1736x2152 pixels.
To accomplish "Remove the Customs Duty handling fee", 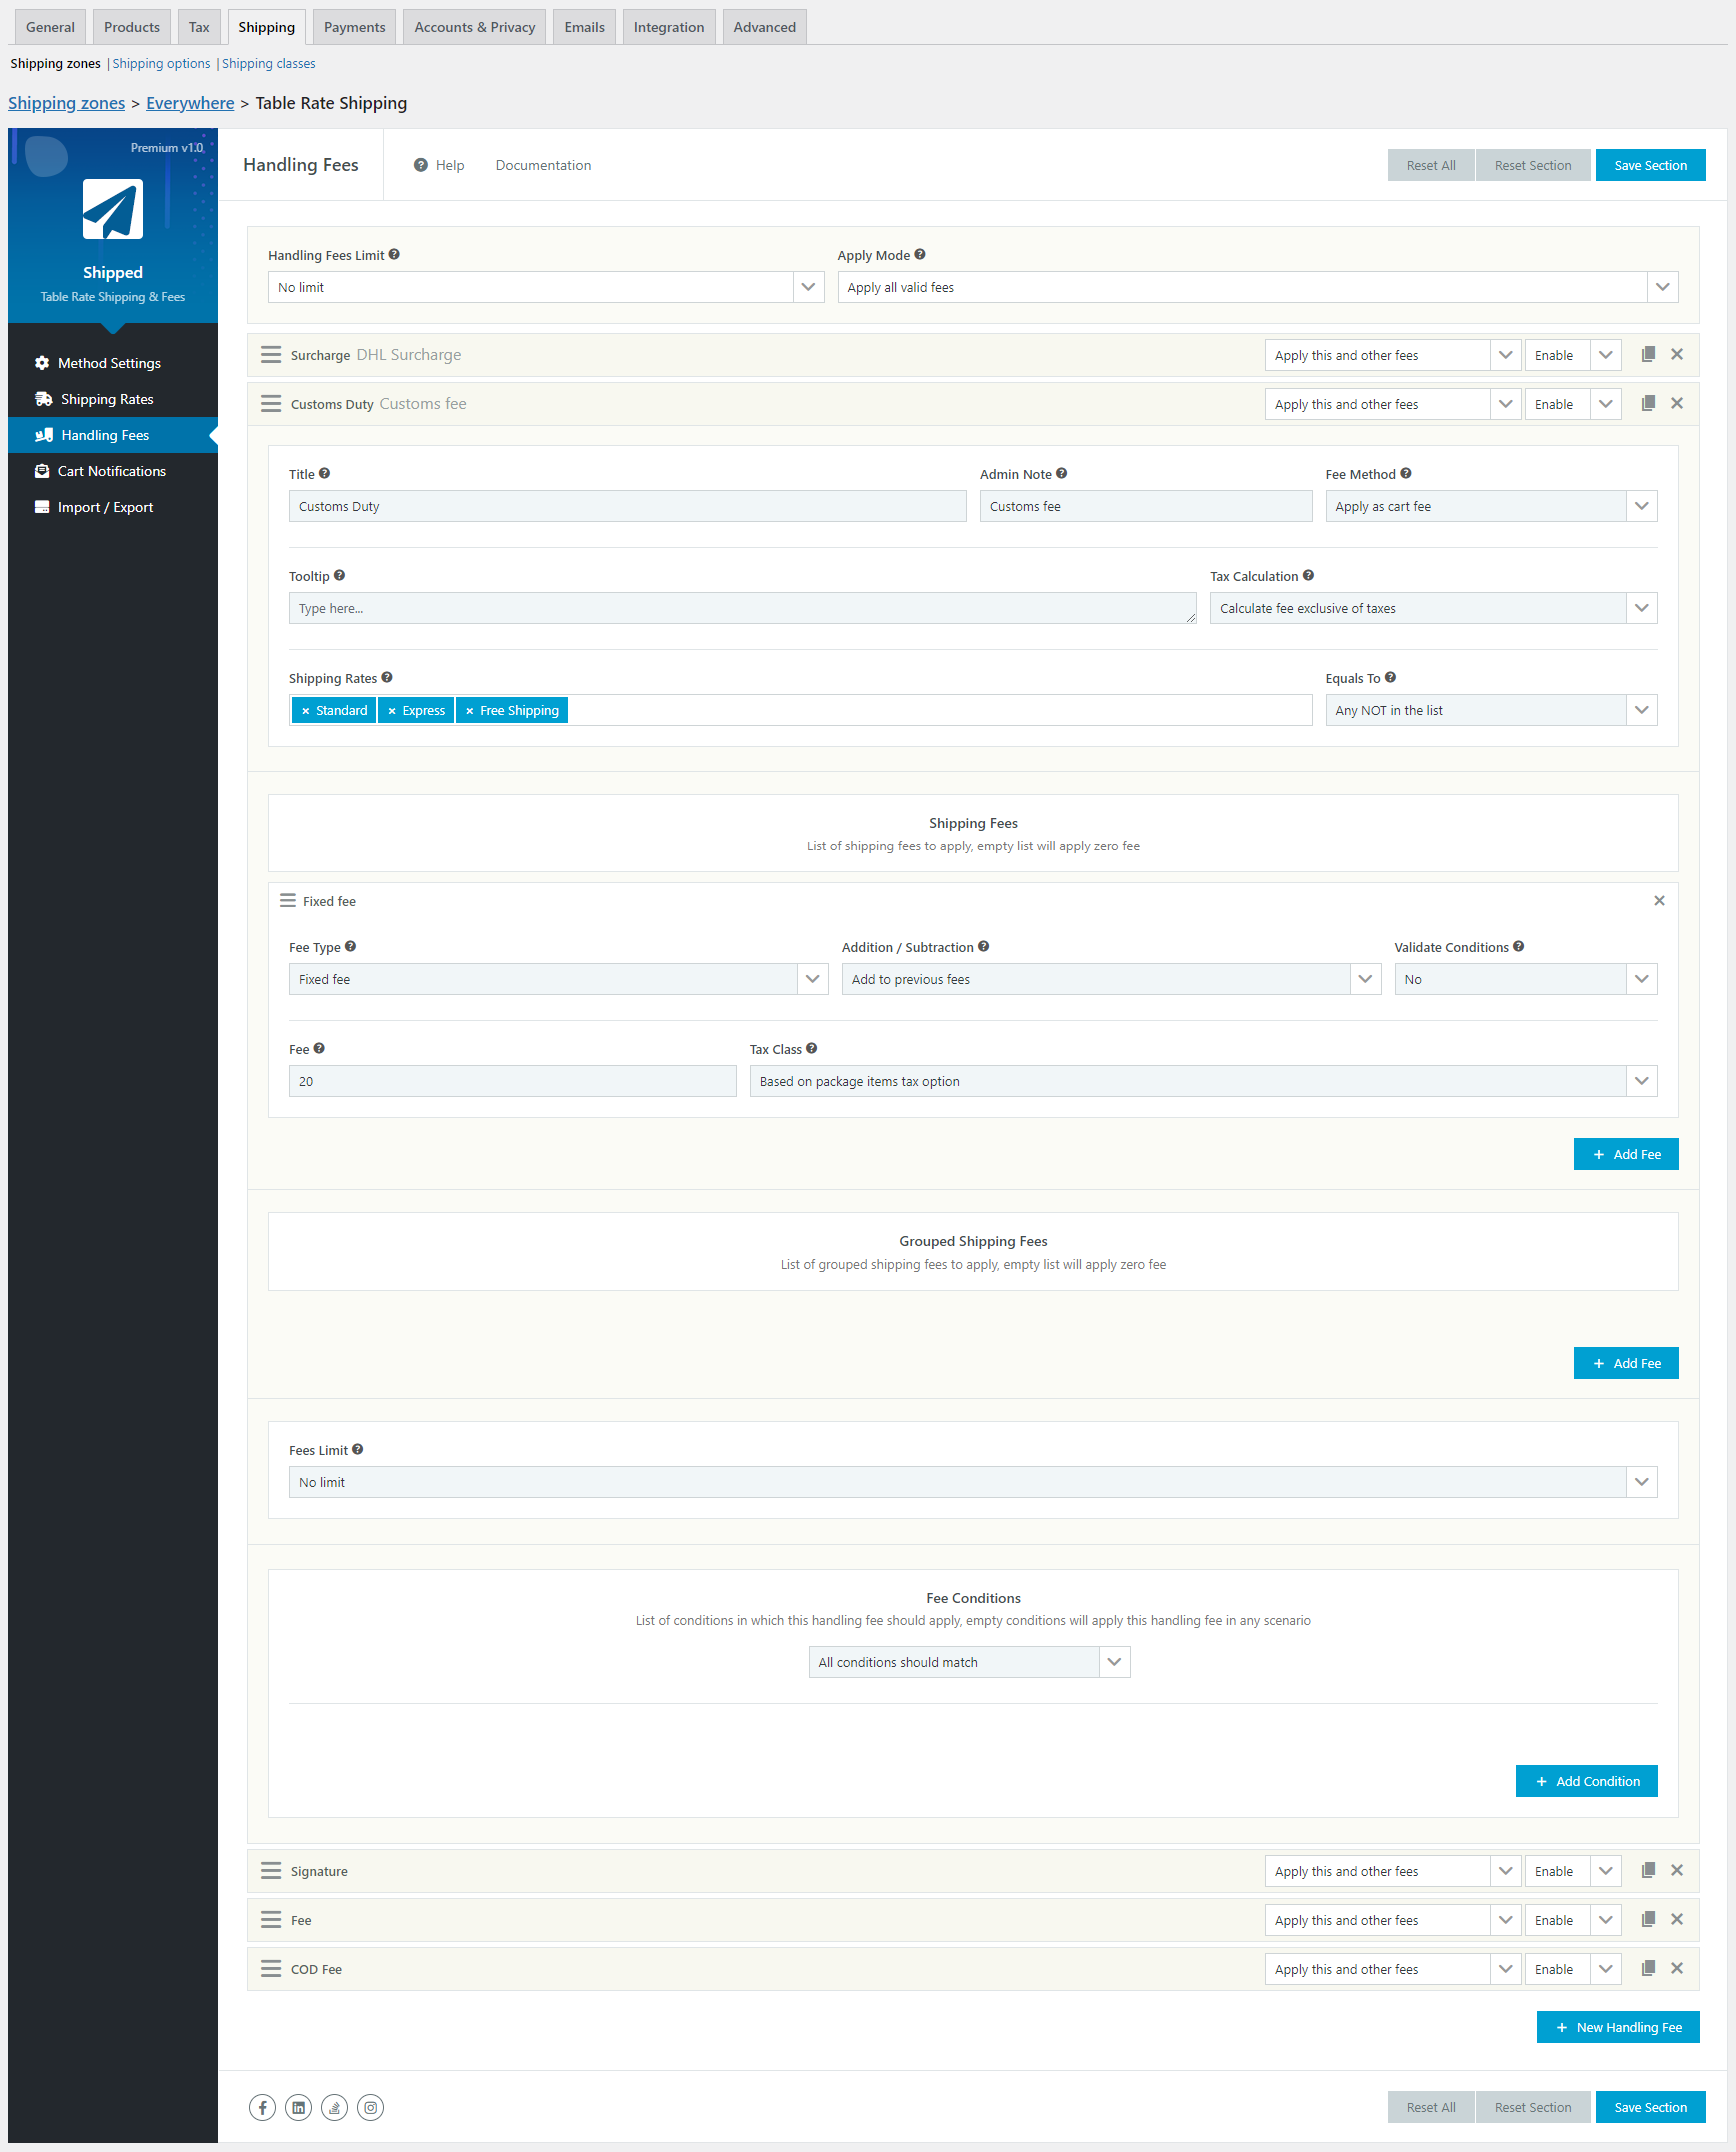I will pos(1677,403).
